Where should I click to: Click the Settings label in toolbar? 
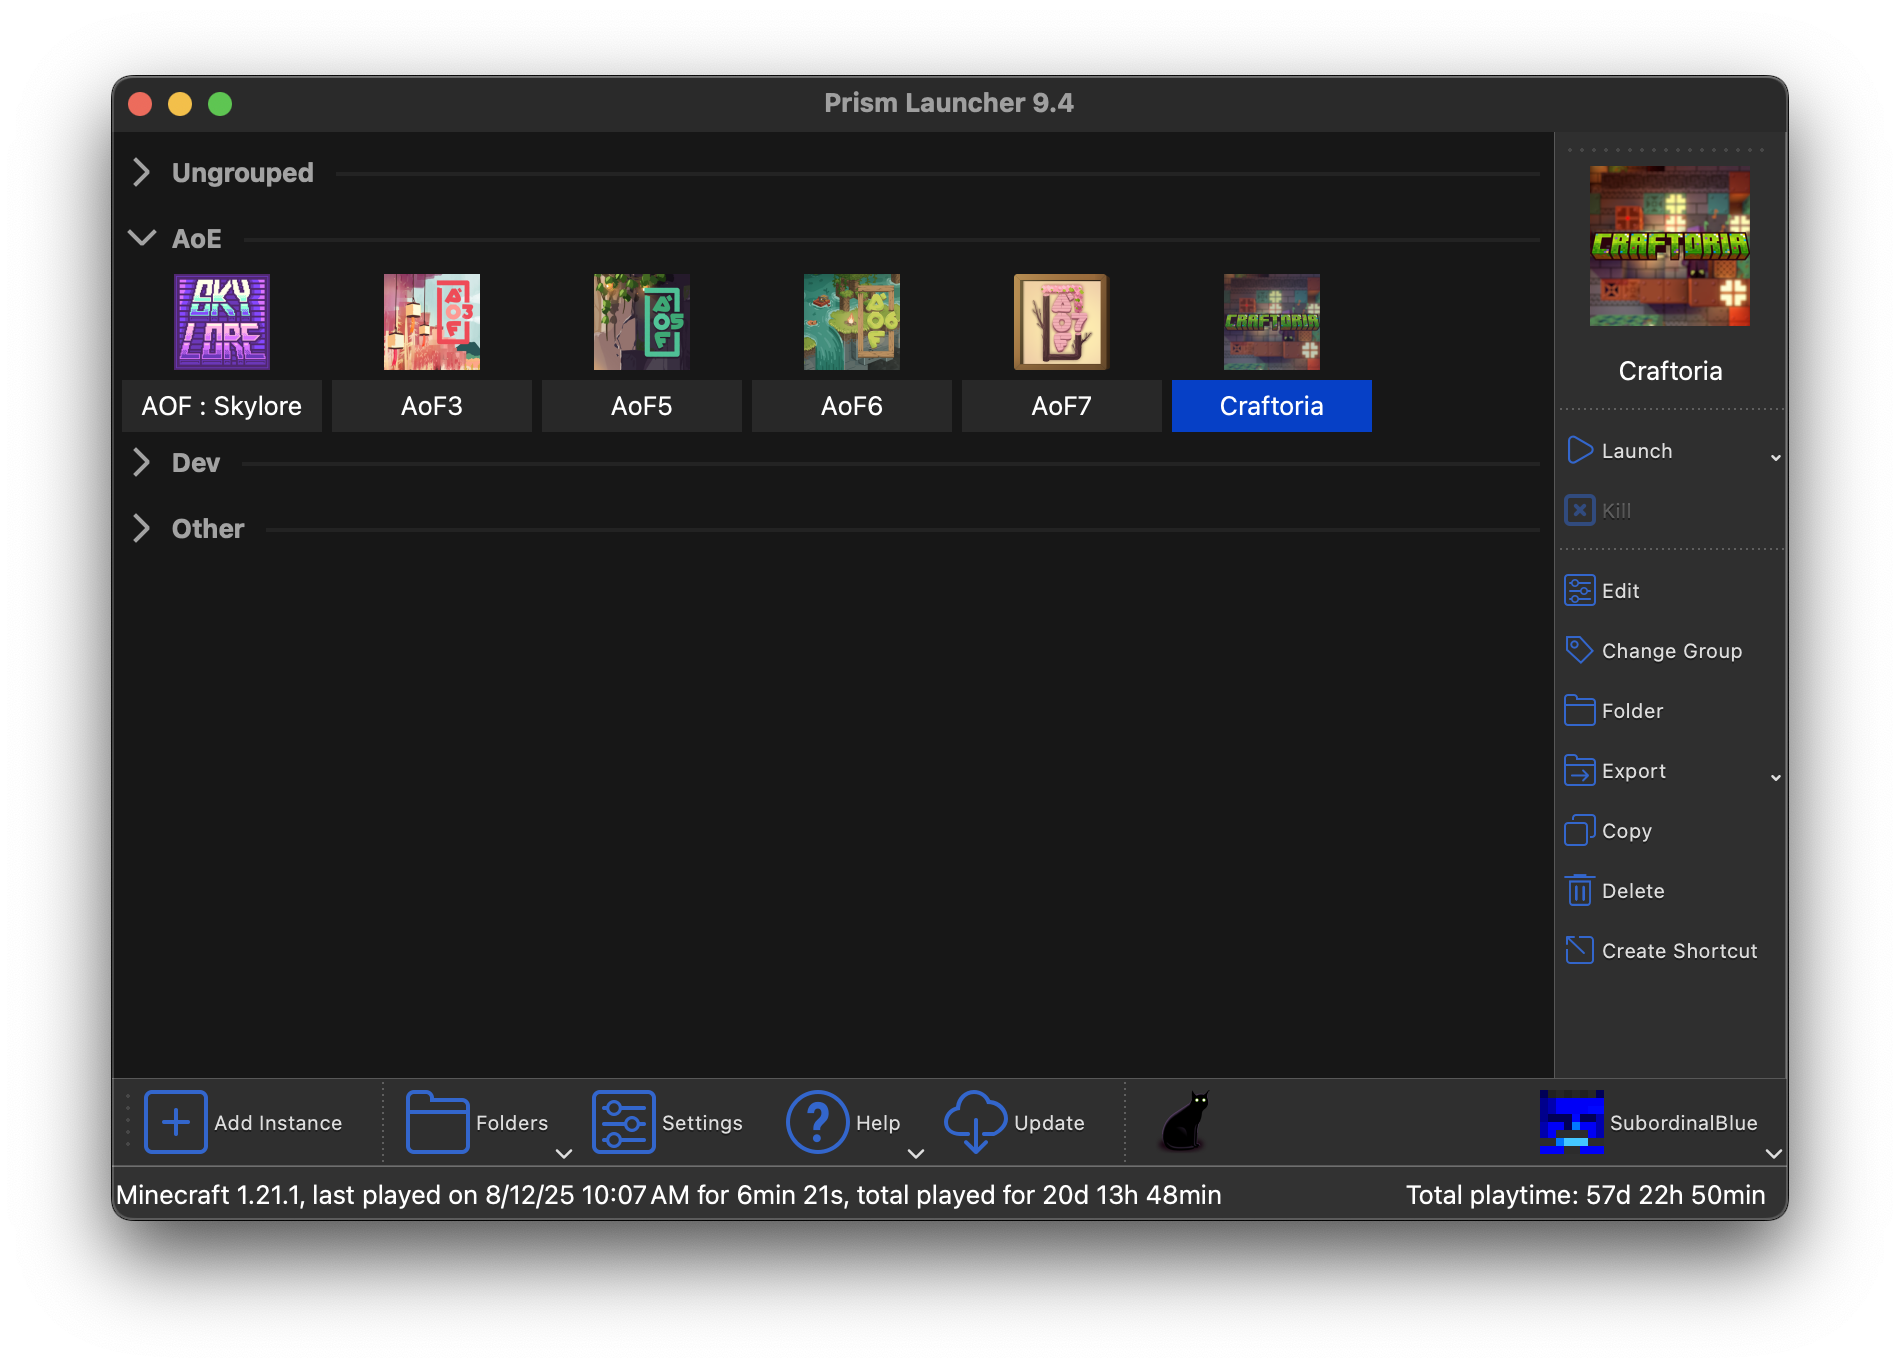pos(702,1123)
